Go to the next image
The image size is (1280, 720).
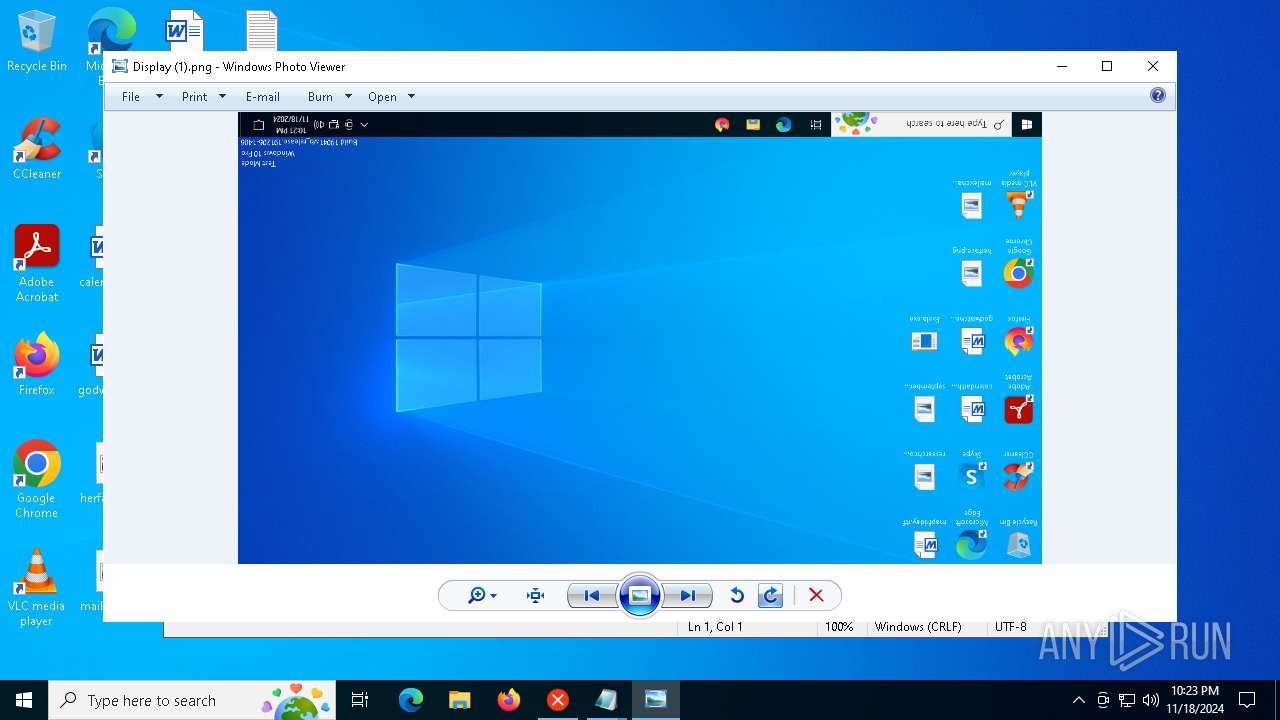point(687,596)
